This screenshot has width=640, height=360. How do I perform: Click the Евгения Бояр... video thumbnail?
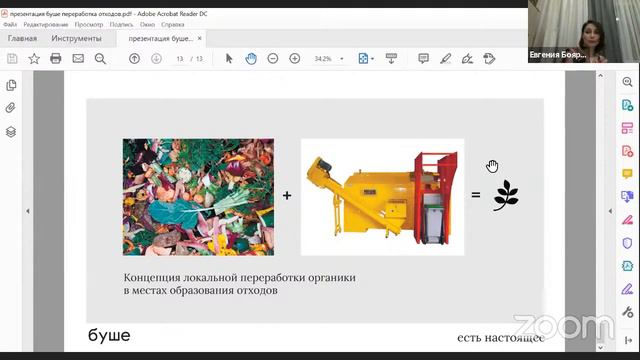(x=584, y=31)
